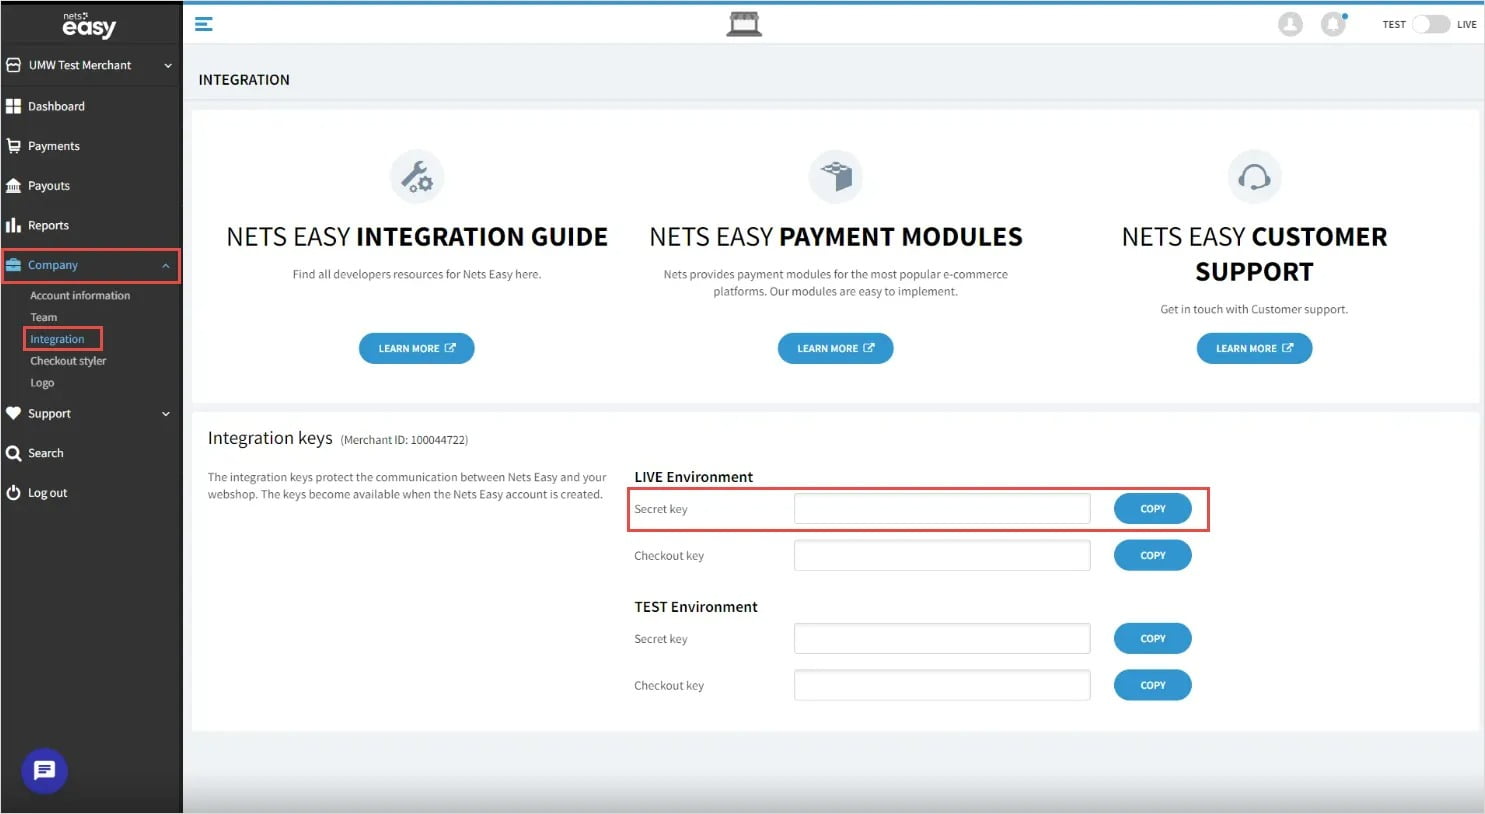Go to Payments in the sidebar
The image size is (1485, 814).
pyautogui.click(x=54, y=146)
